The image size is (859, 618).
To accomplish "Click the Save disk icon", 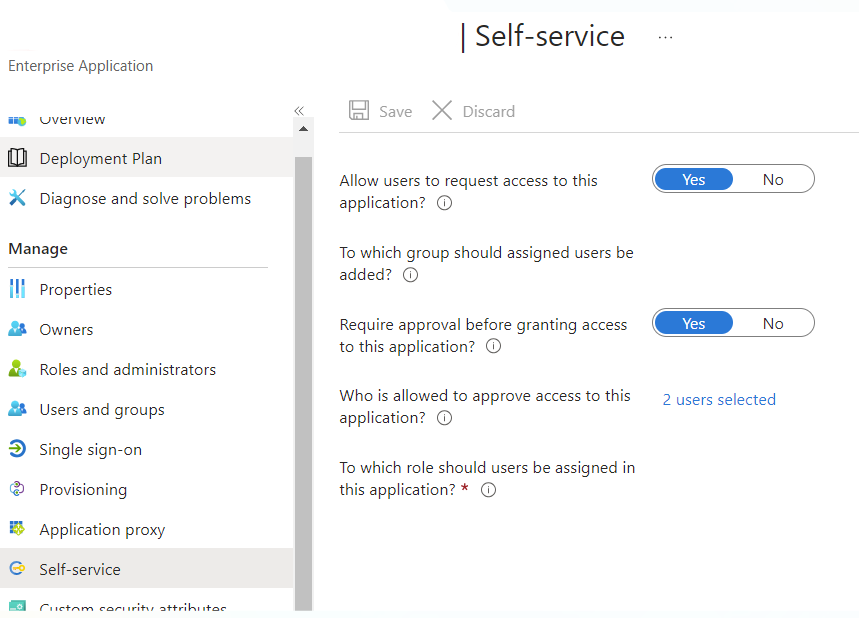I will tap(359, 110).
